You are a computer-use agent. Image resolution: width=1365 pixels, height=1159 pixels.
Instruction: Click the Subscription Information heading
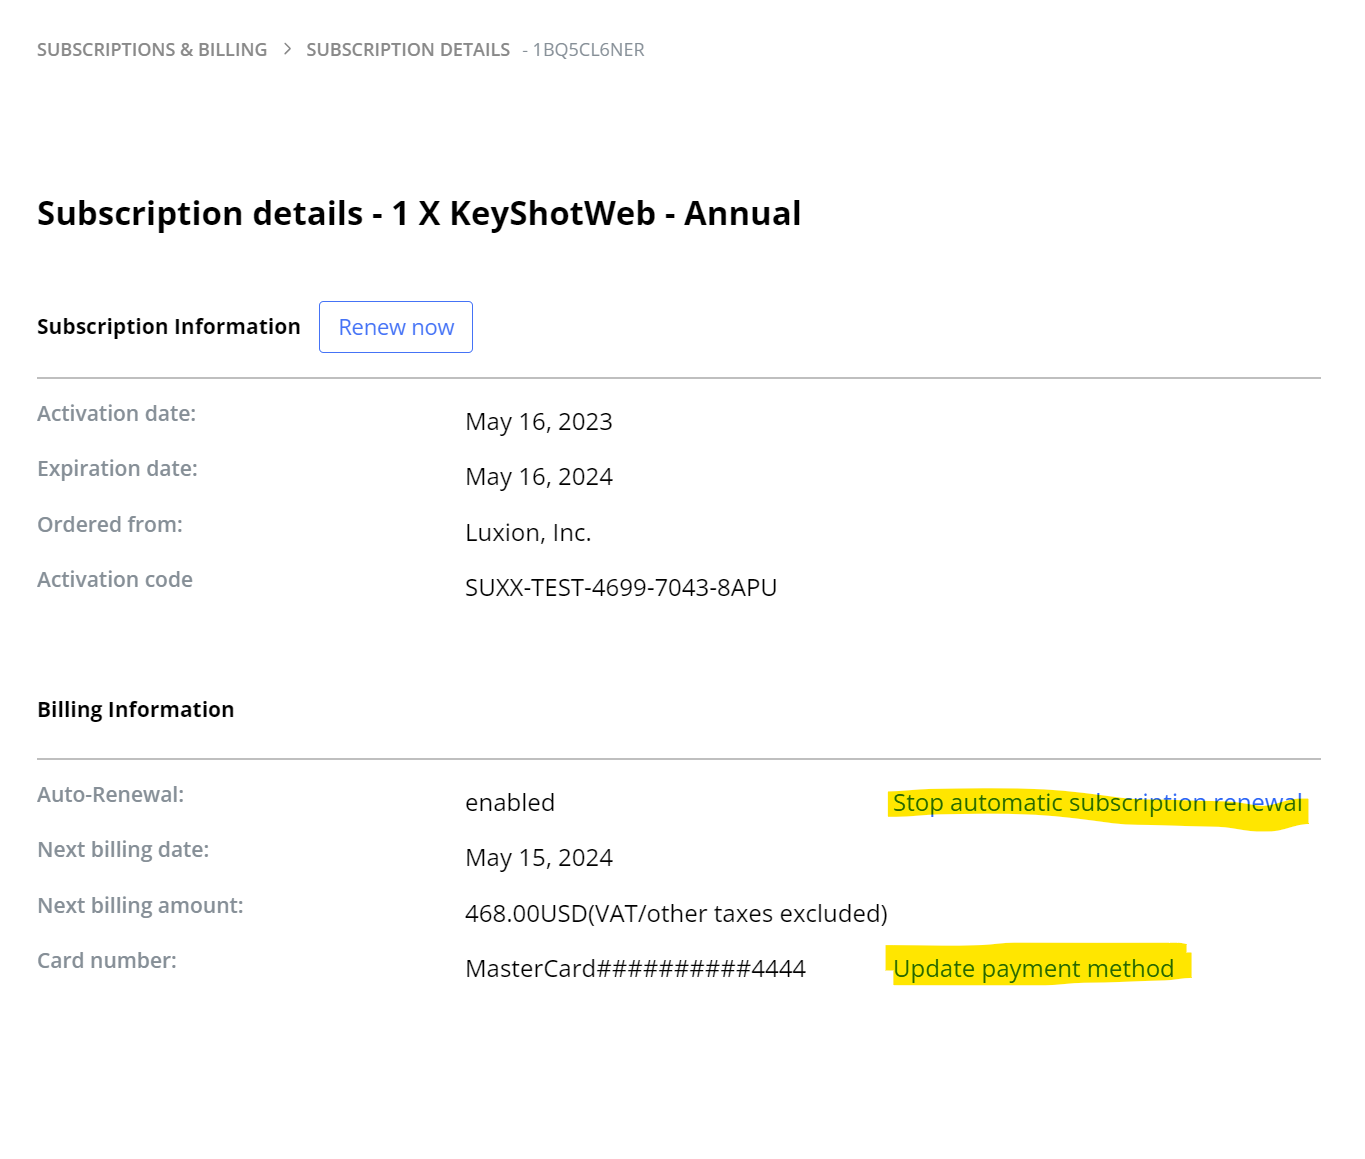168,326
